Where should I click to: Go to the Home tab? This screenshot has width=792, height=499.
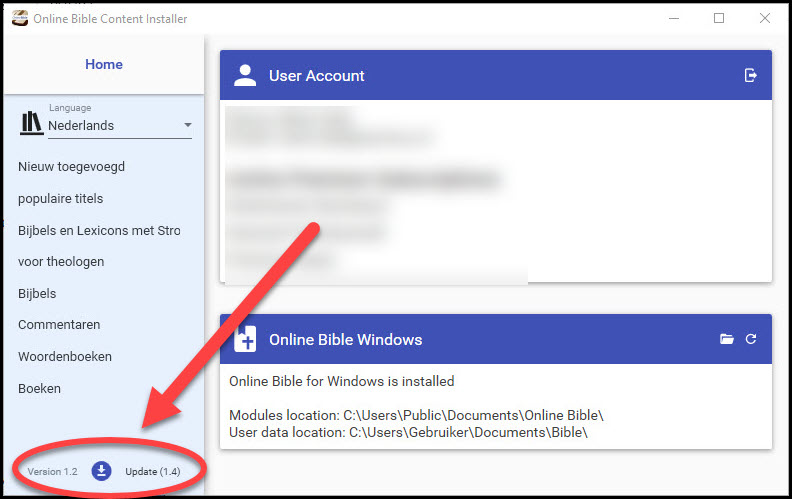coord(104,64)
